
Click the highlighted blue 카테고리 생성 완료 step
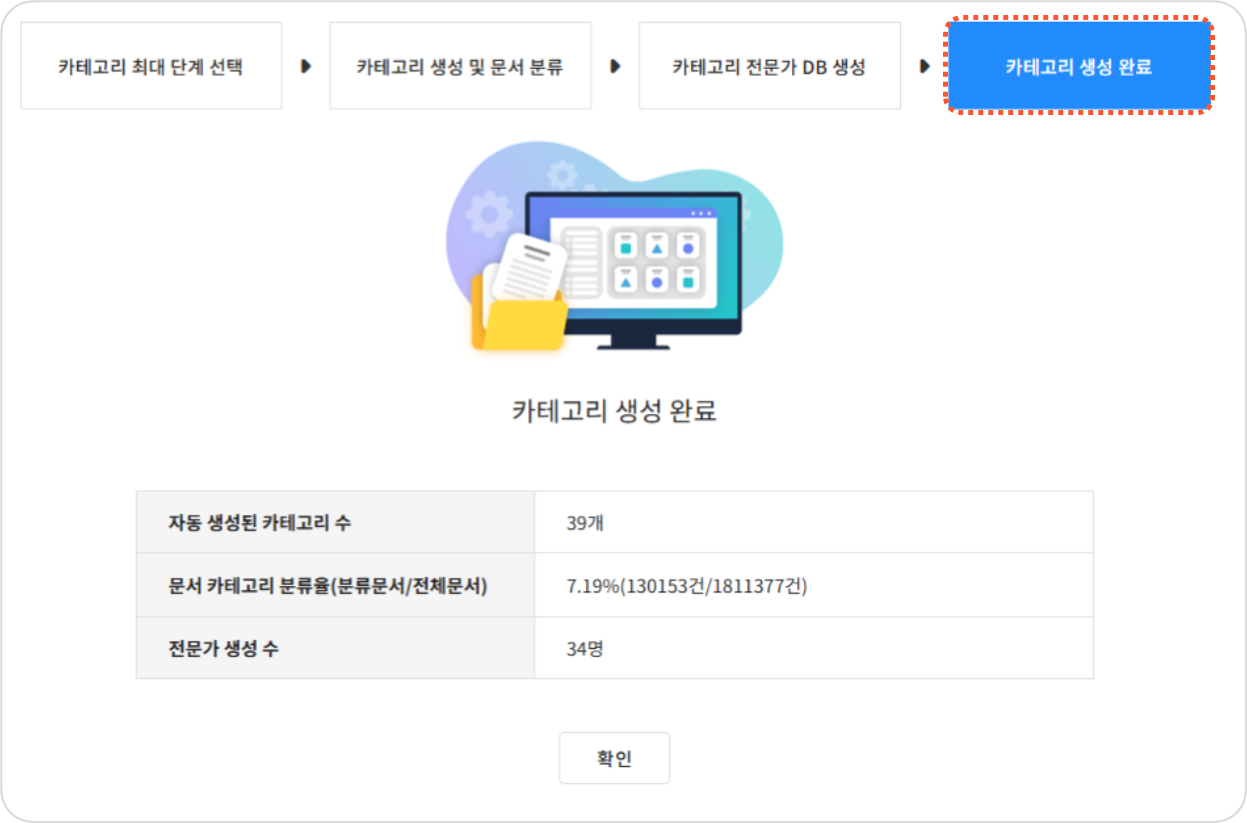(1078, 67)
